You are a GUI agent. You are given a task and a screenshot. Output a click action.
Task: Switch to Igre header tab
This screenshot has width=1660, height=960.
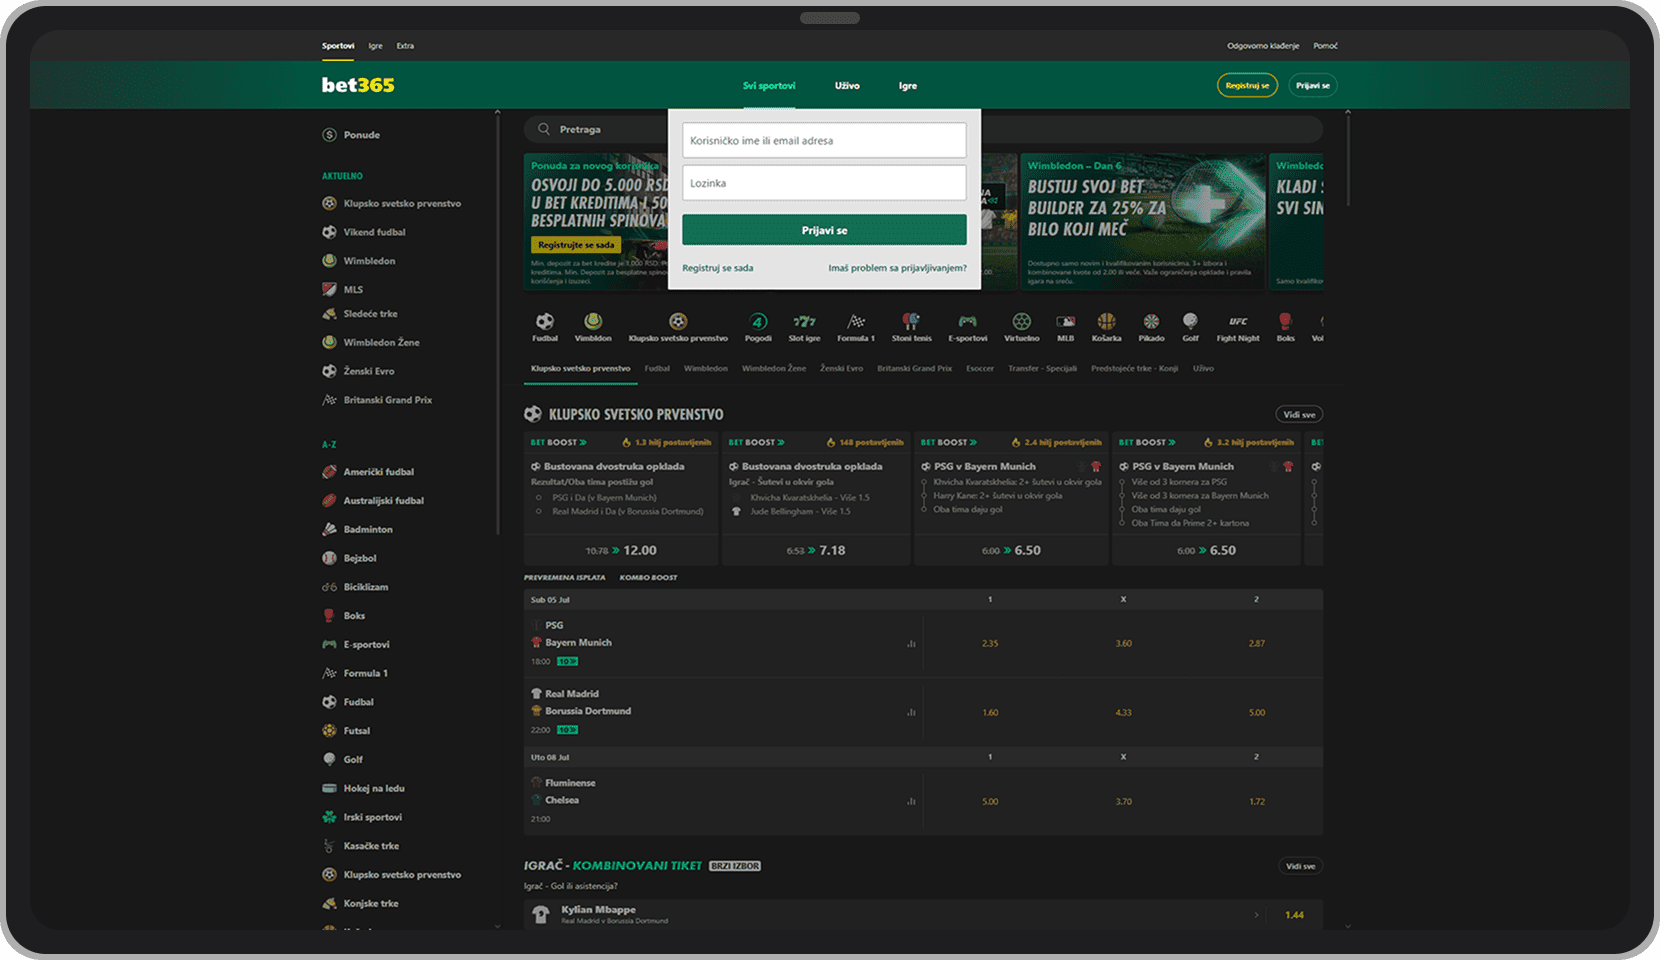(x=908, y=86)
